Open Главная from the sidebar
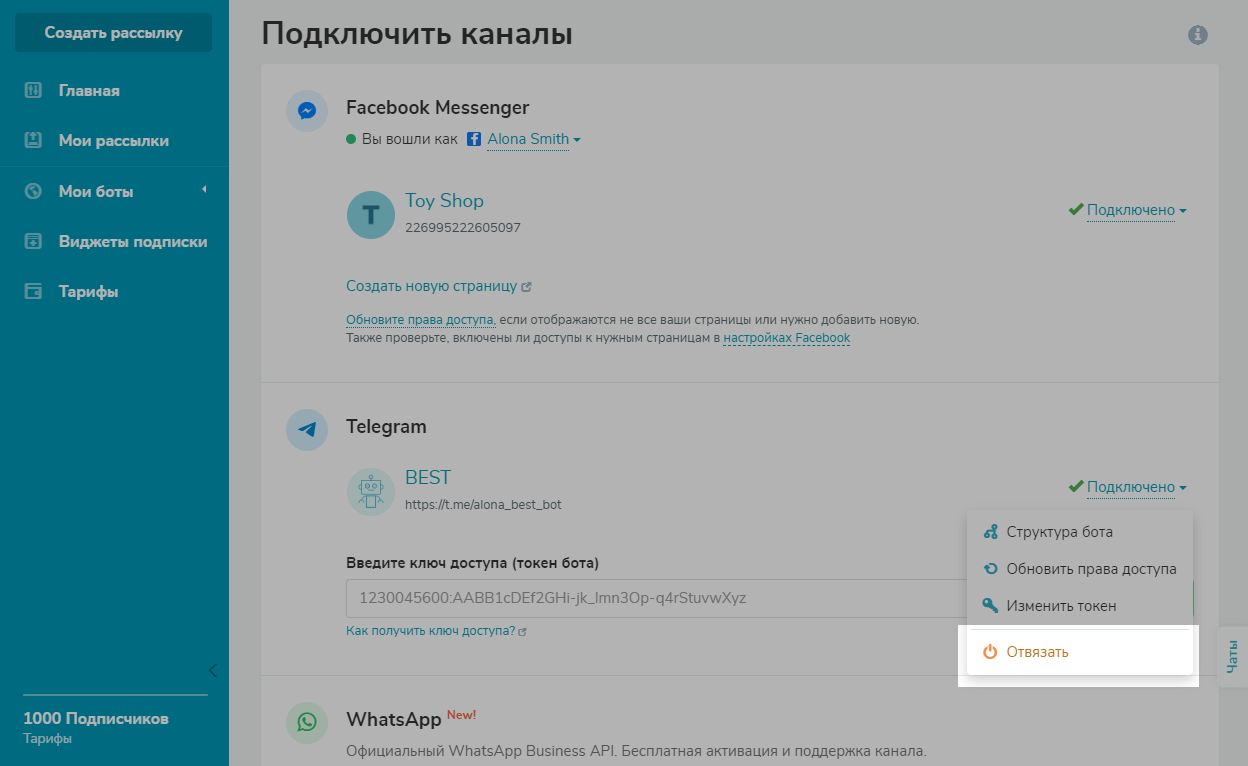The width and height of the screenshot is (1248, 766). pos(89,91)
